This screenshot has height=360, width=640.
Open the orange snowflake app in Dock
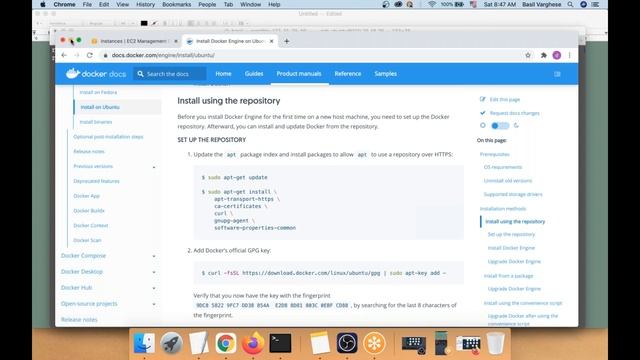374,343
